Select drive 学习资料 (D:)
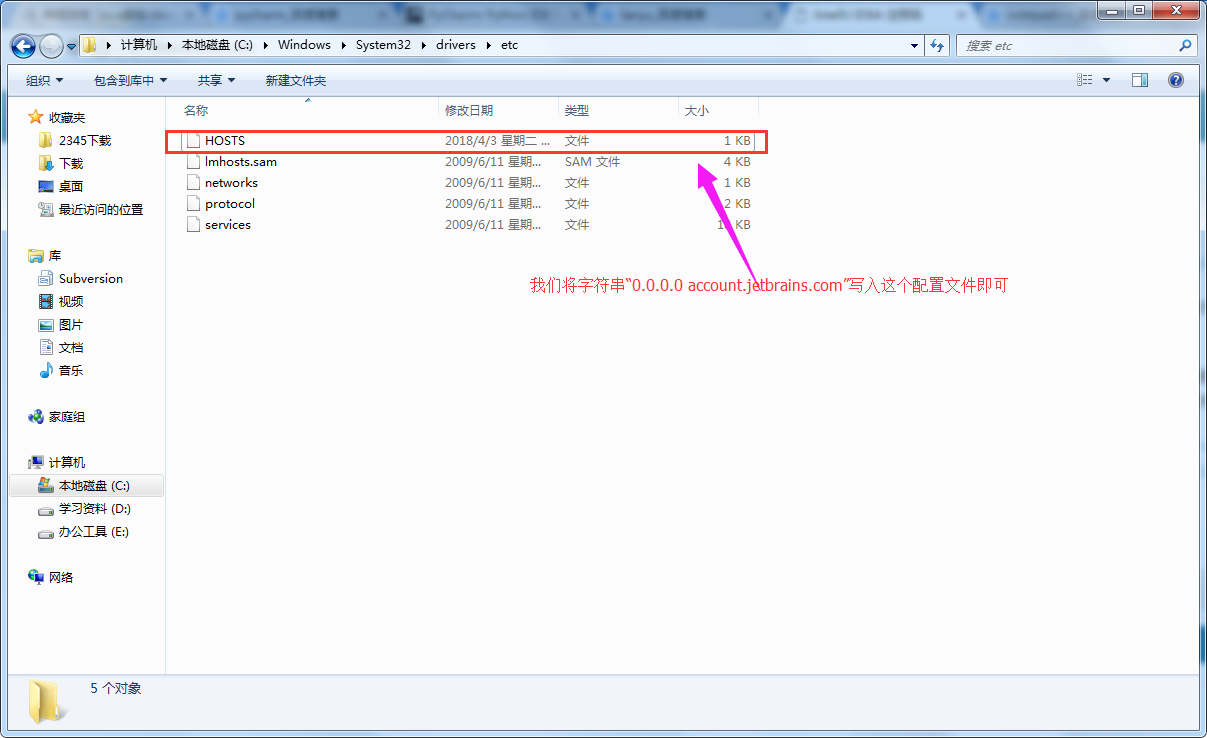The width and height of the screenshot is (1207, 738). [x=95, y=509]
